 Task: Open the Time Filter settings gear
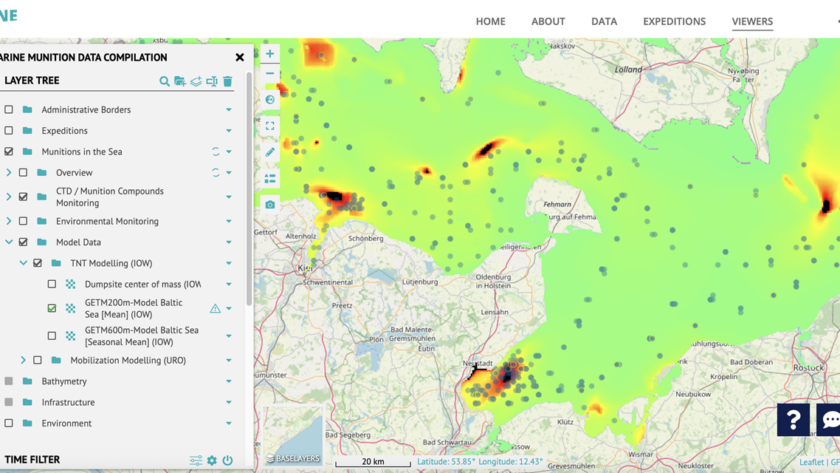[x=211, y=461]
